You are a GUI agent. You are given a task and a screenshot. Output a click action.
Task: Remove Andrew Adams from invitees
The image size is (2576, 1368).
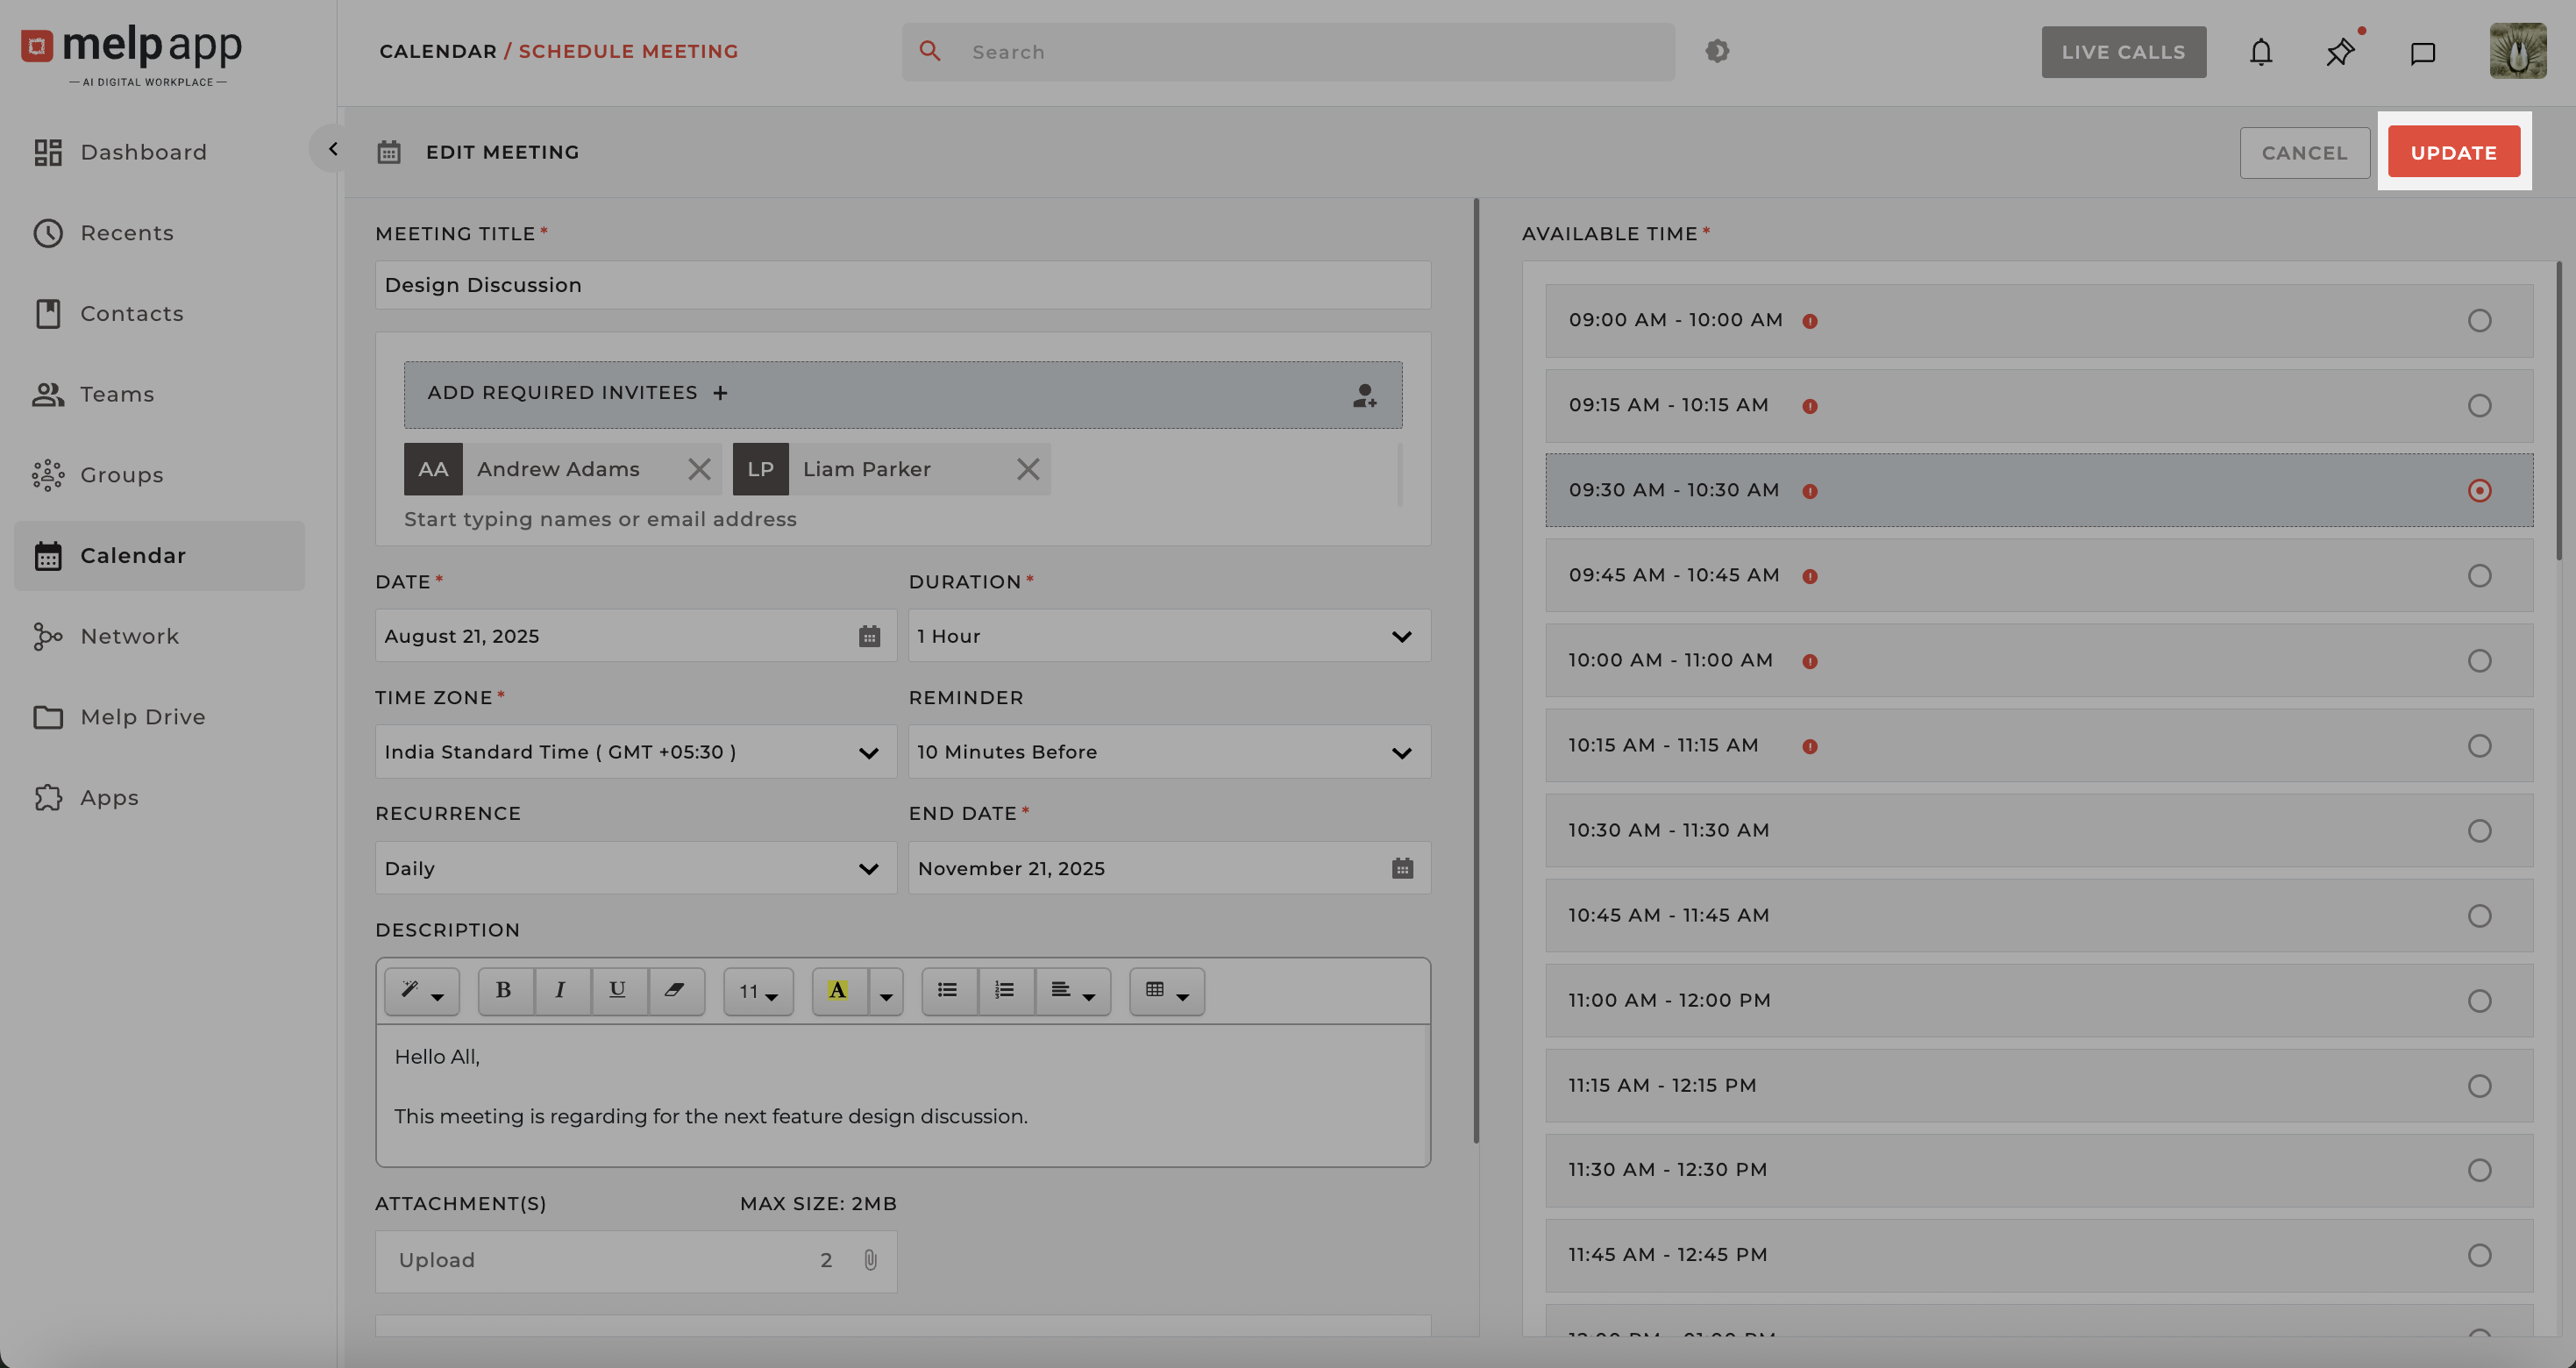(x=699, y=469)
